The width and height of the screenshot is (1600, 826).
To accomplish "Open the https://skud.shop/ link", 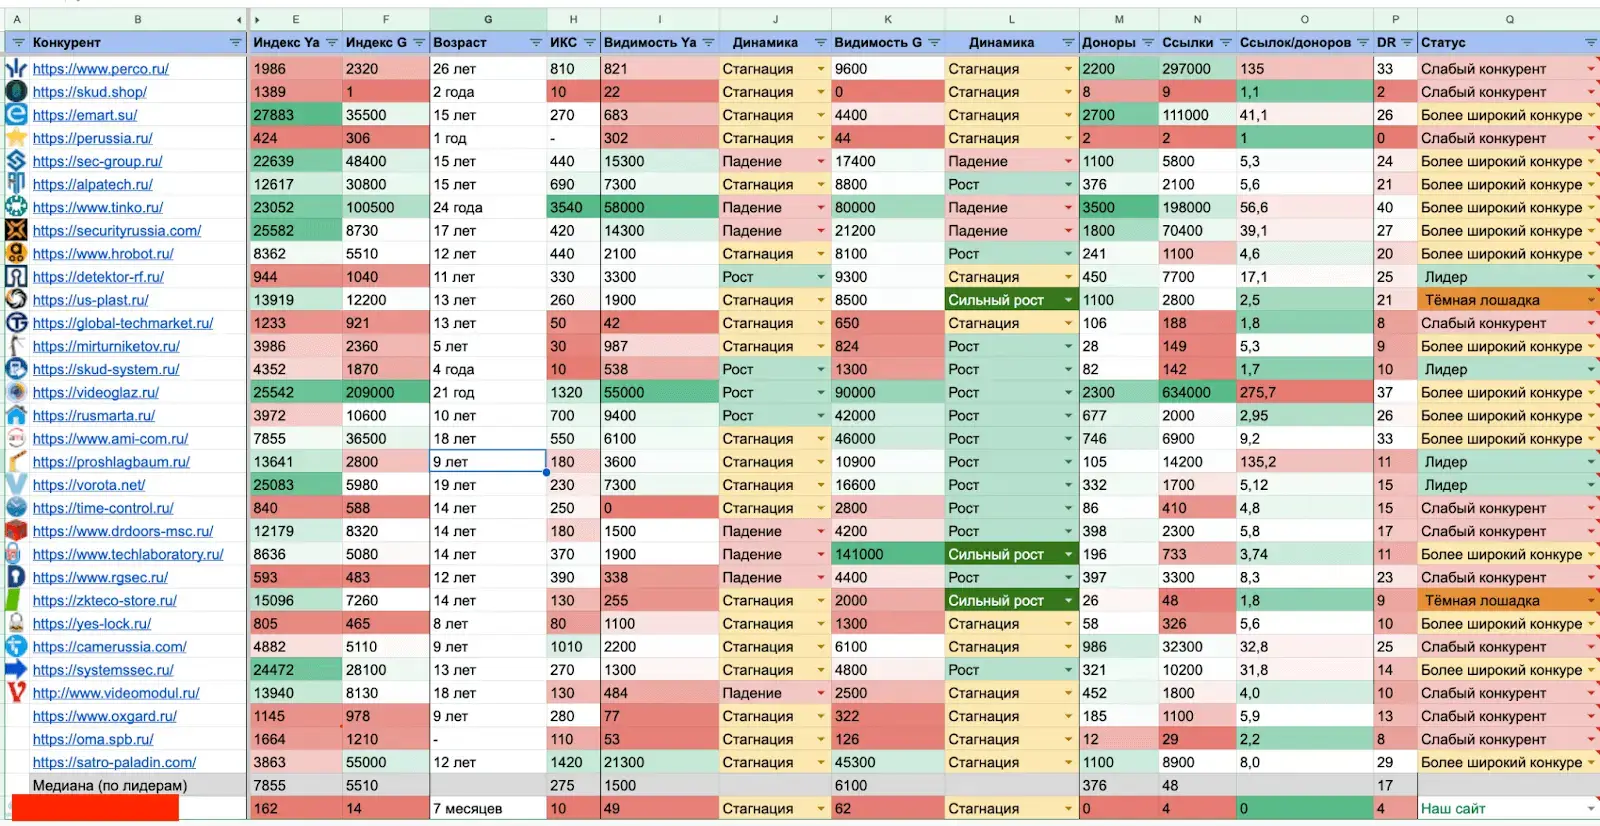I will [89, 92].
